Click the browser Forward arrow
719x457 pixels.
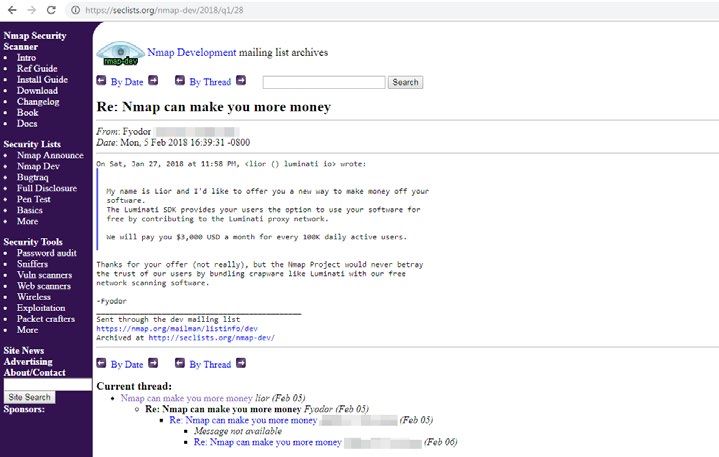pos(32,10)
